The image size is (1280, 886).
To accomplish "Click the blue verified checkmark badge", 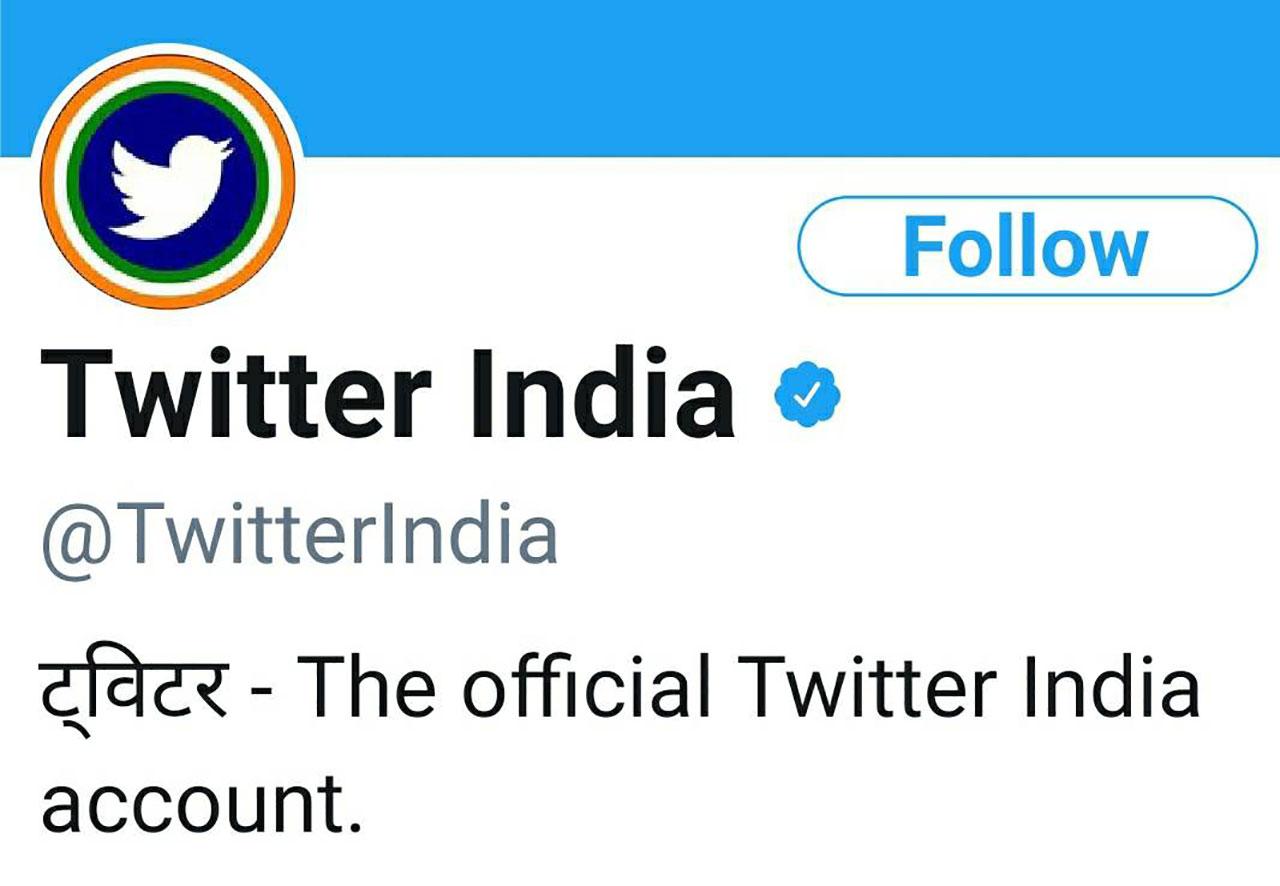I will (807, 396).
